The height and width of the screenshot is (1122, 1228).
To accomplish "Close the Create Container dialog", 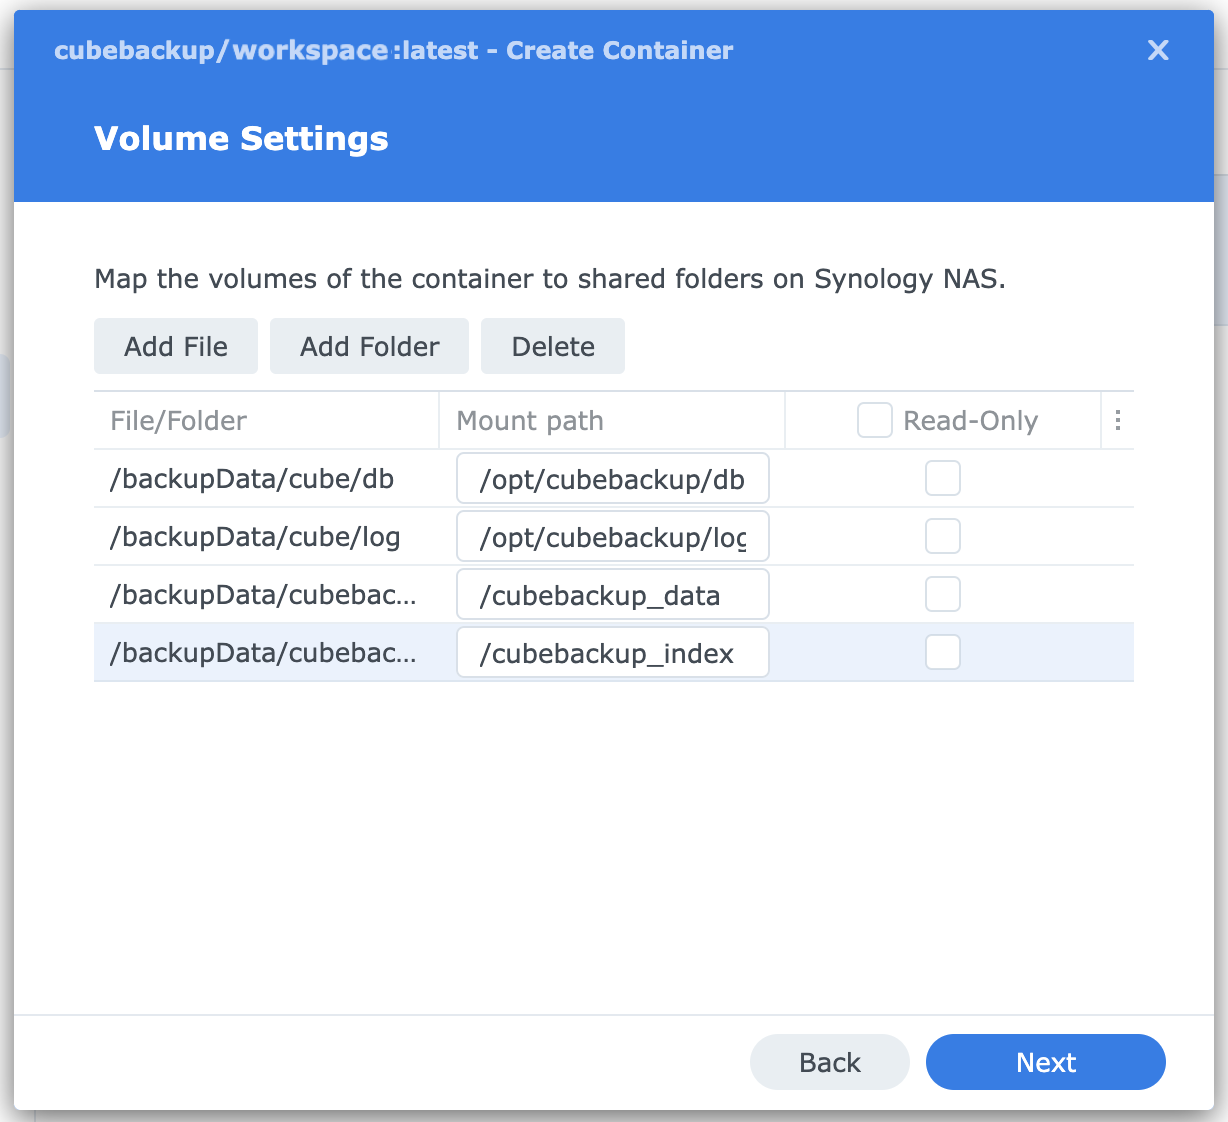I will pyautogui.click(x=1158, y=50).
